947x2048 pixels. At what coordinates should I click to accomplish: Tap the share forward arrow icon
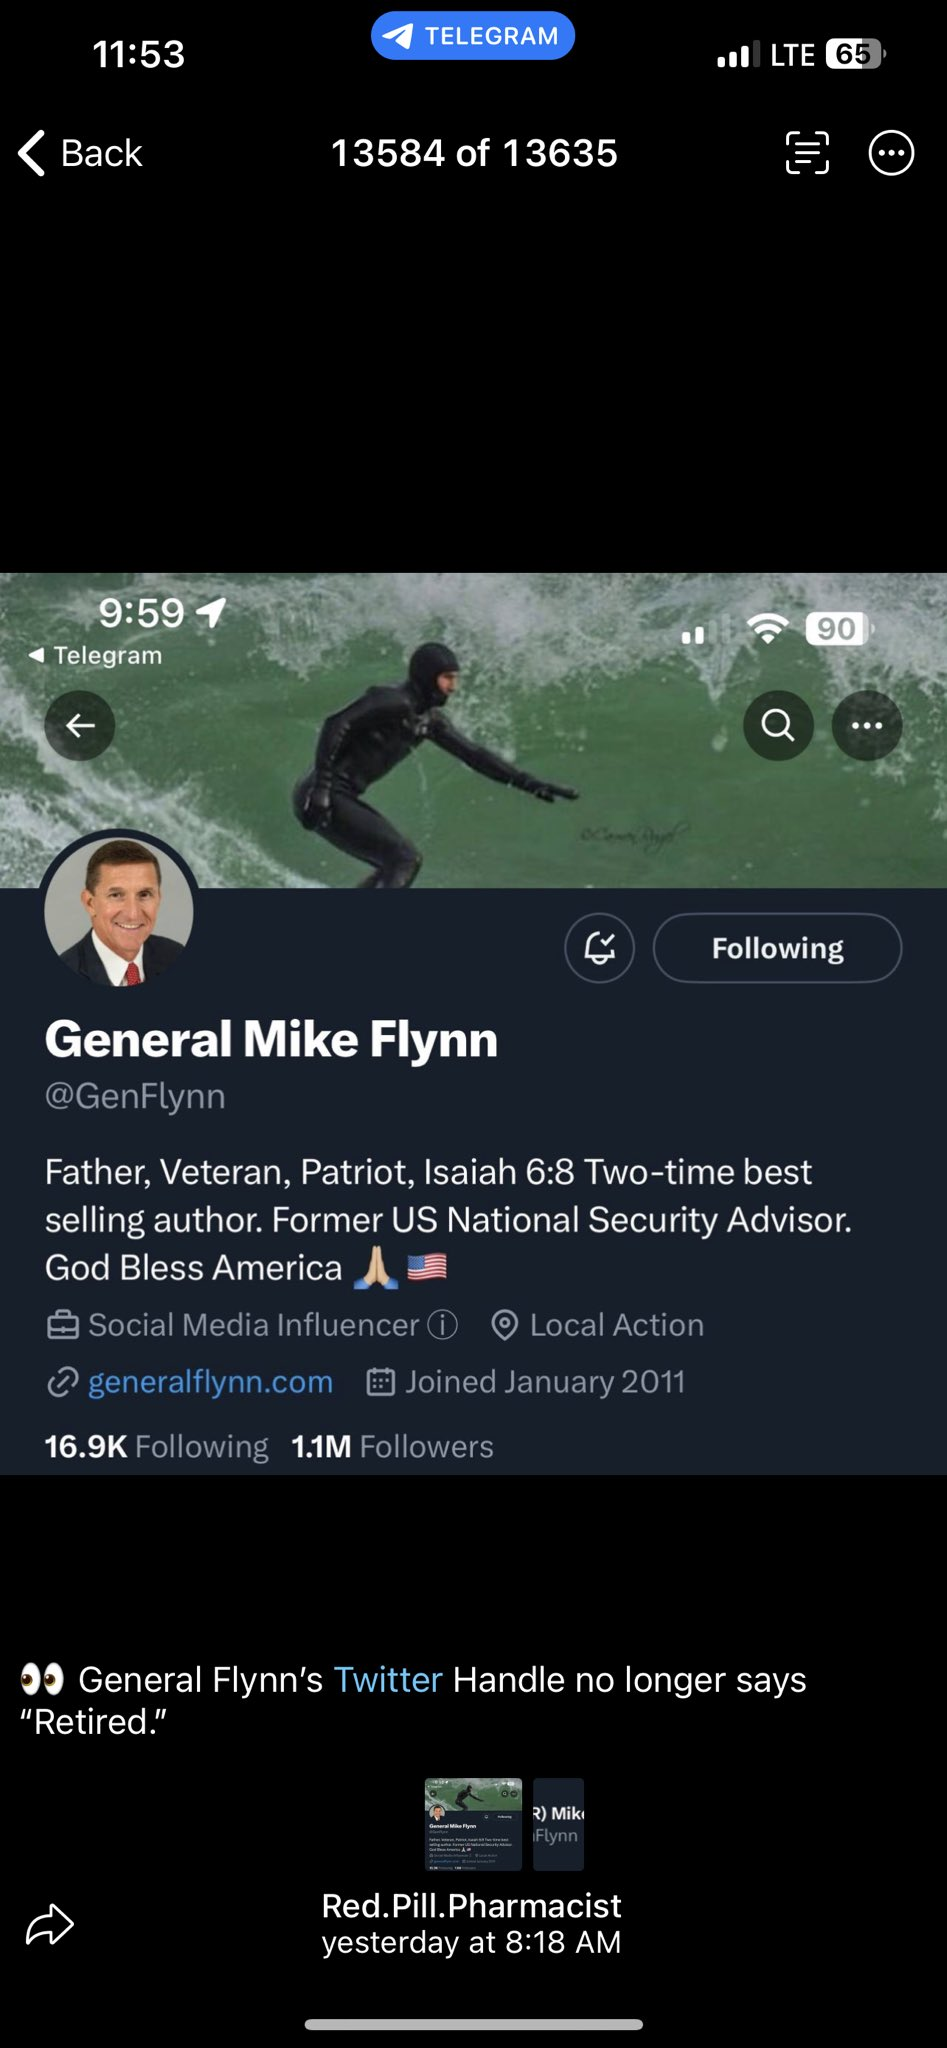point(50,1924)
